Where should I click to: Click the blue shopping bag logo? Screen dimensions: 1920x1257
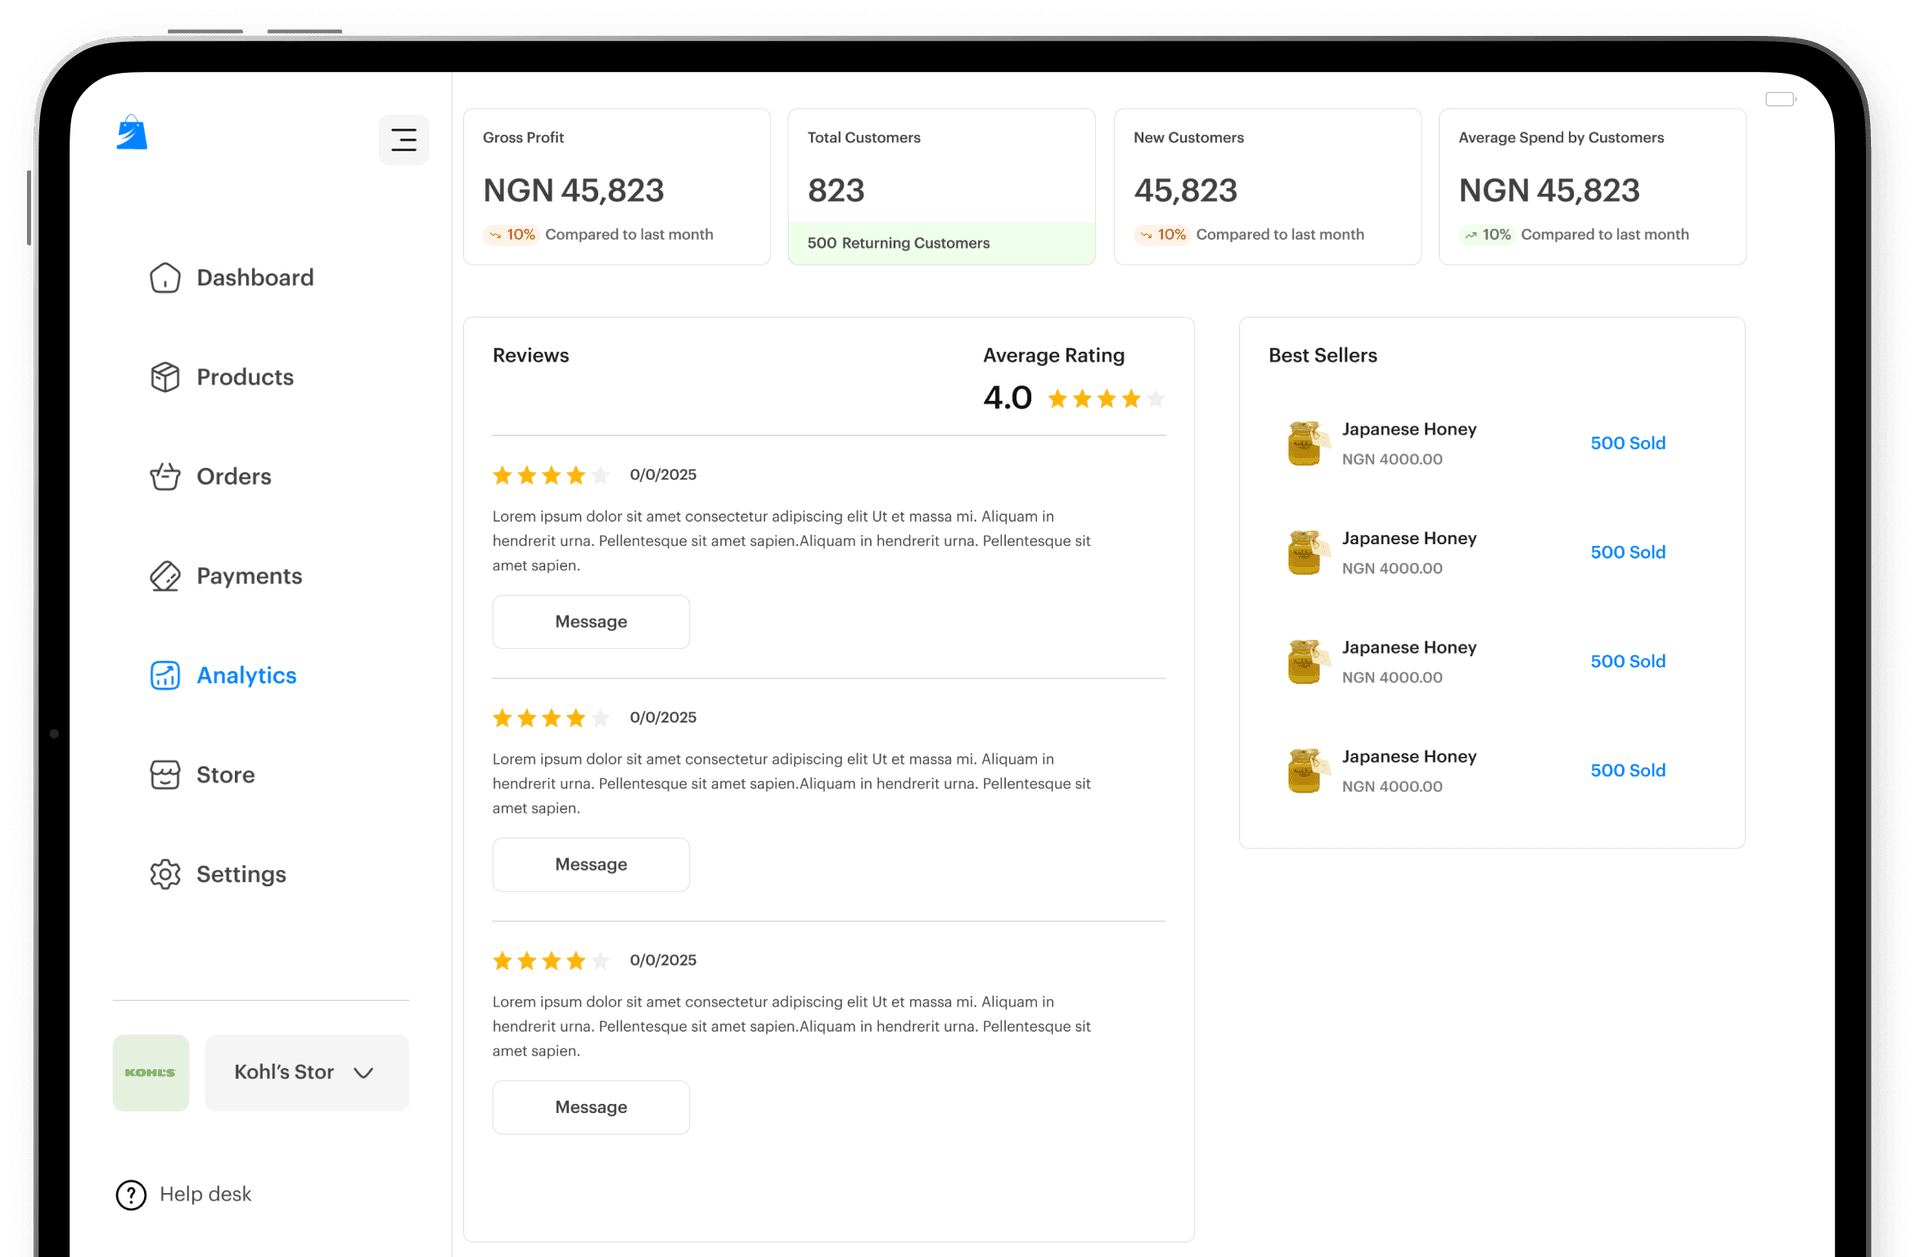click(132, 133)
